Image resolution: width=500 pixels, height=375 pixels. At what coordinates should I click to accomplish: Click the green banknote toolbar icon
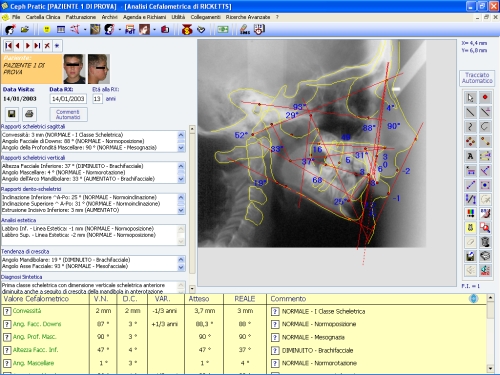[x=223, y=30]
